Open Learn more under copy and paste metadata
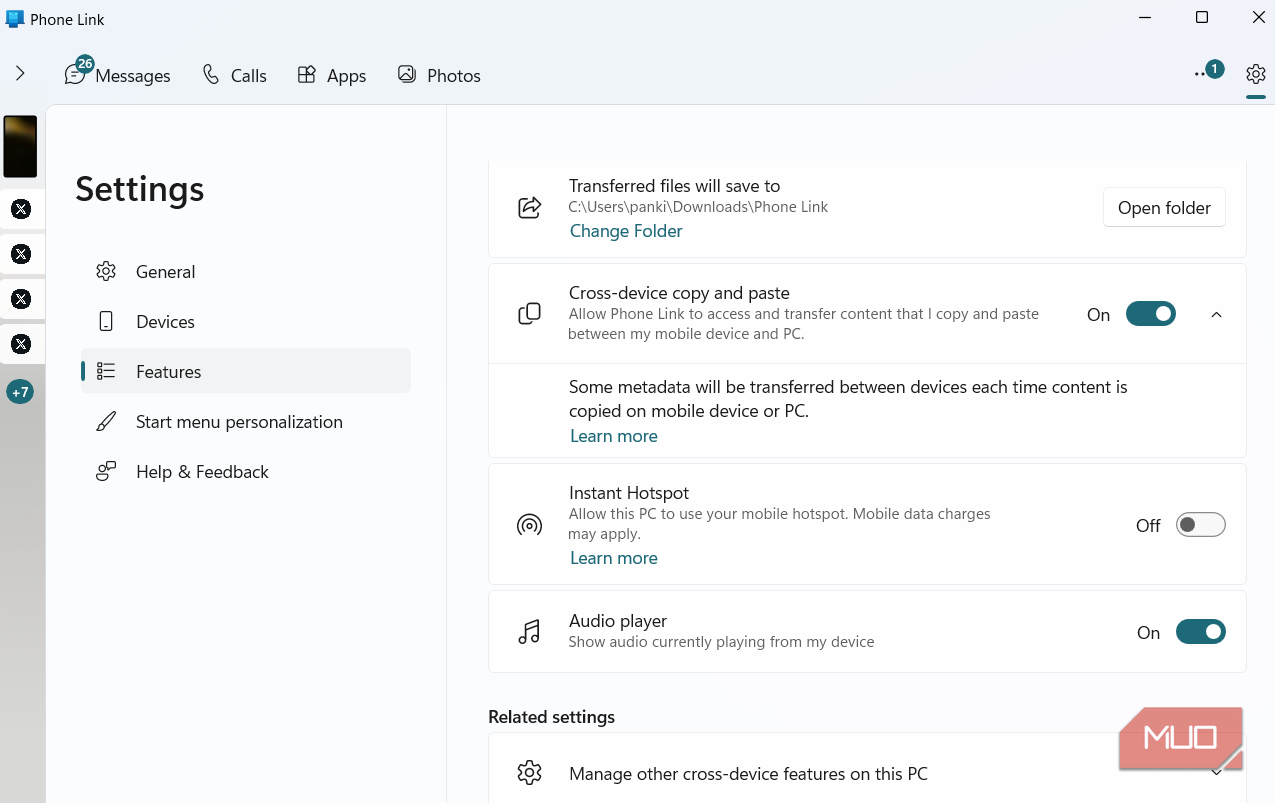Viewport: 1275px width, 803px height. [614, 436]
